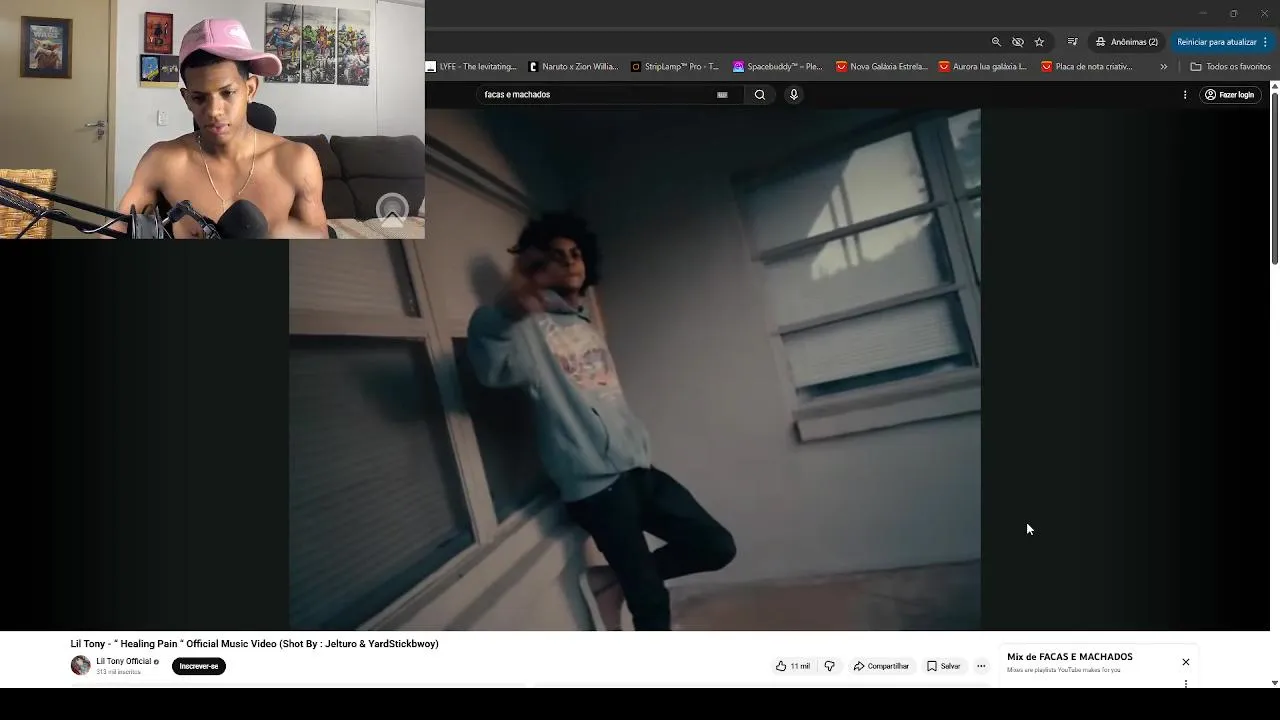This screenshot has width=1280, height=720.
Task: Click the '313 mil inscritos' subscriber count
Action: 118,672
